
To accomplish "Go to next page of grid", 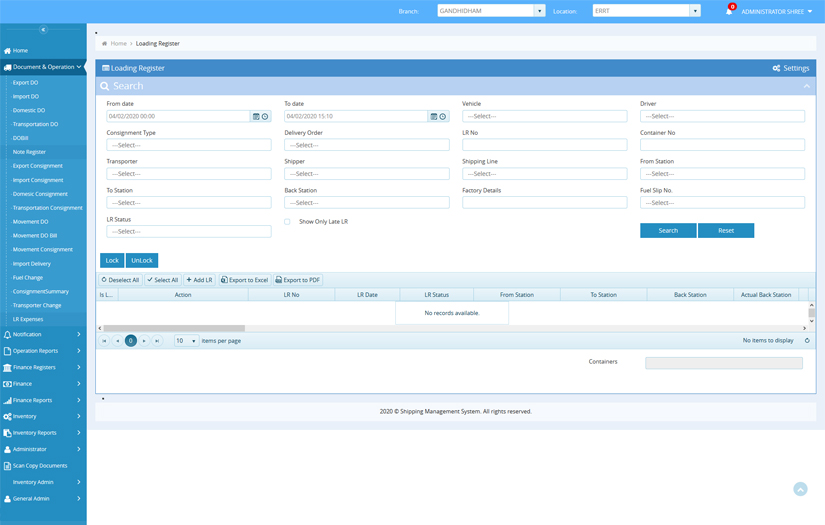I will pyautogui.click(x=144, y=341).
